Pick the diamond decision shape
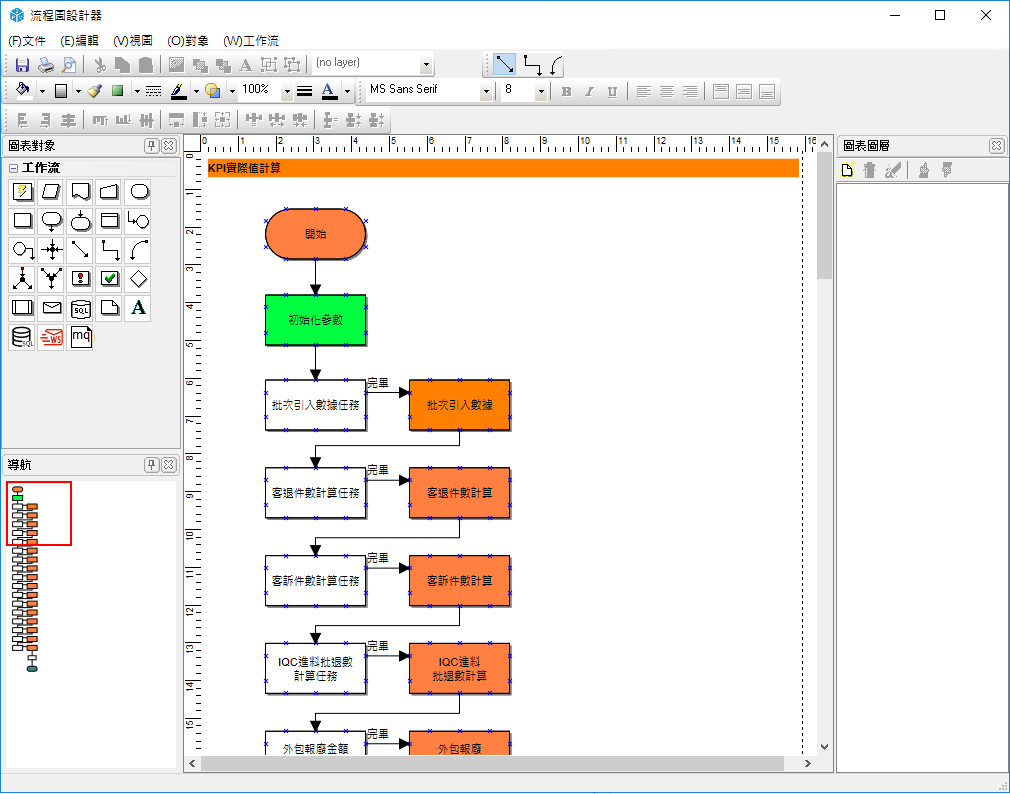The width and height of the screenshot is (1010, 794). [139, 279]
